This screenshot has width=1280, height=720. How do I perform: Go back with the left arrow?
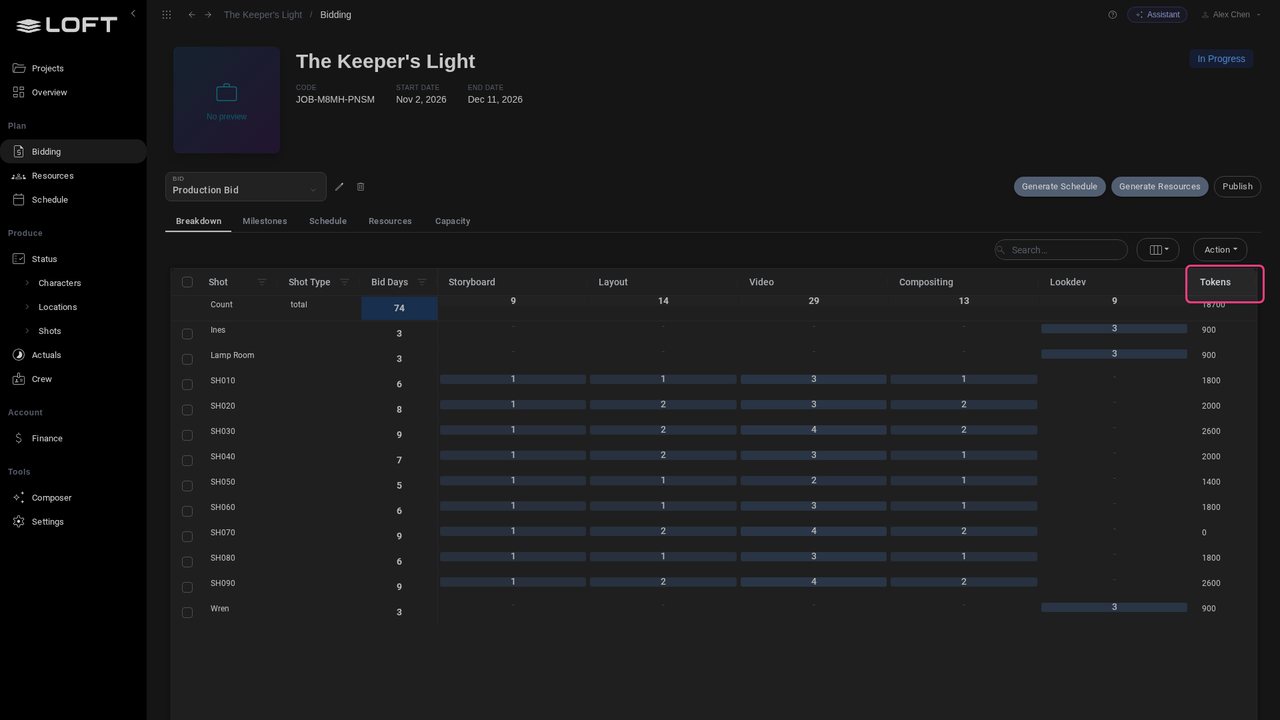tap(192, 15)
